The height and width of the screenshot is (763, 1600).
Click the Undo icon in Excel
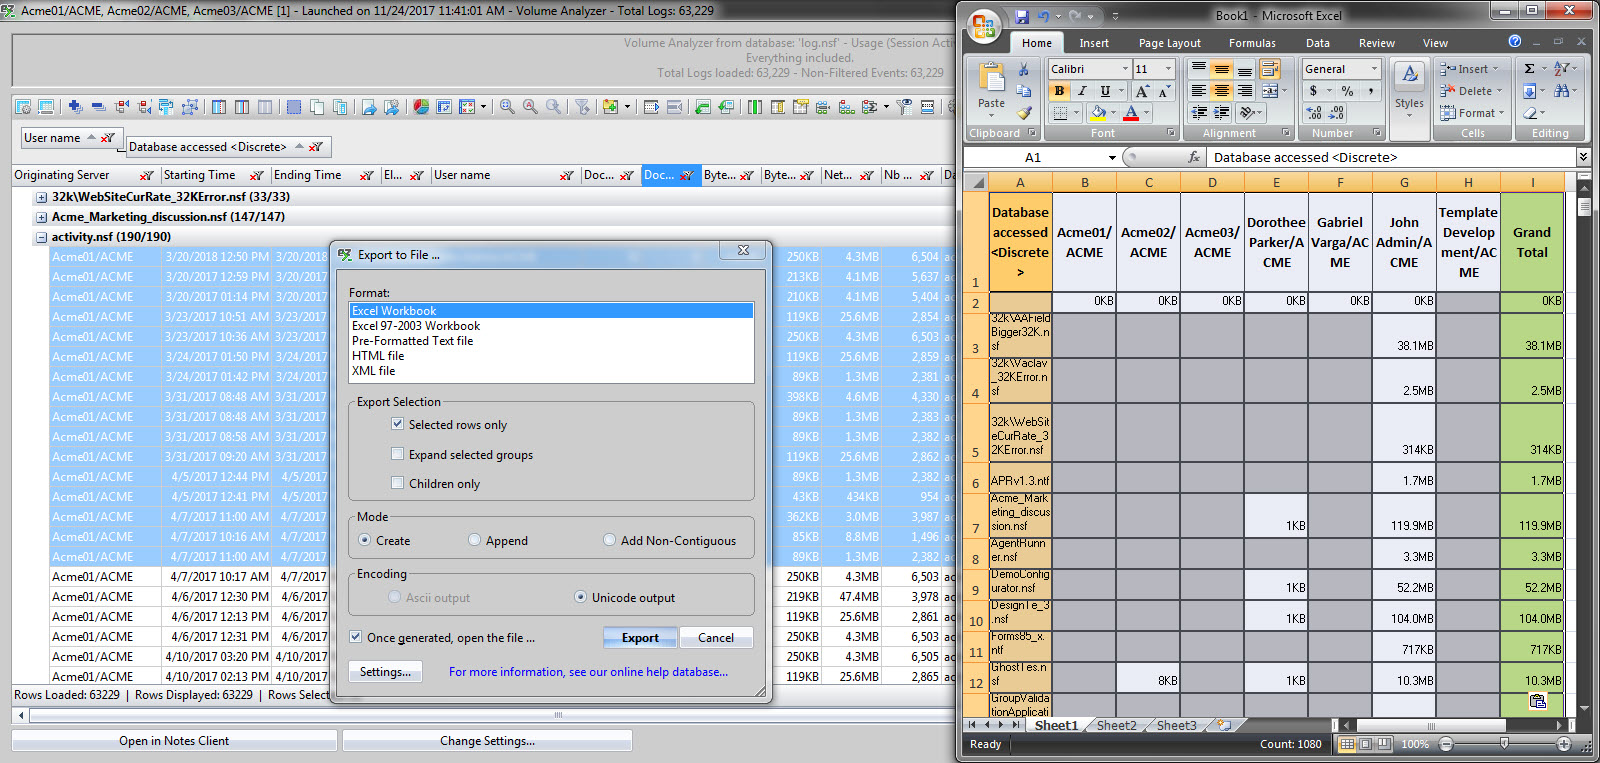[1044, 16]
